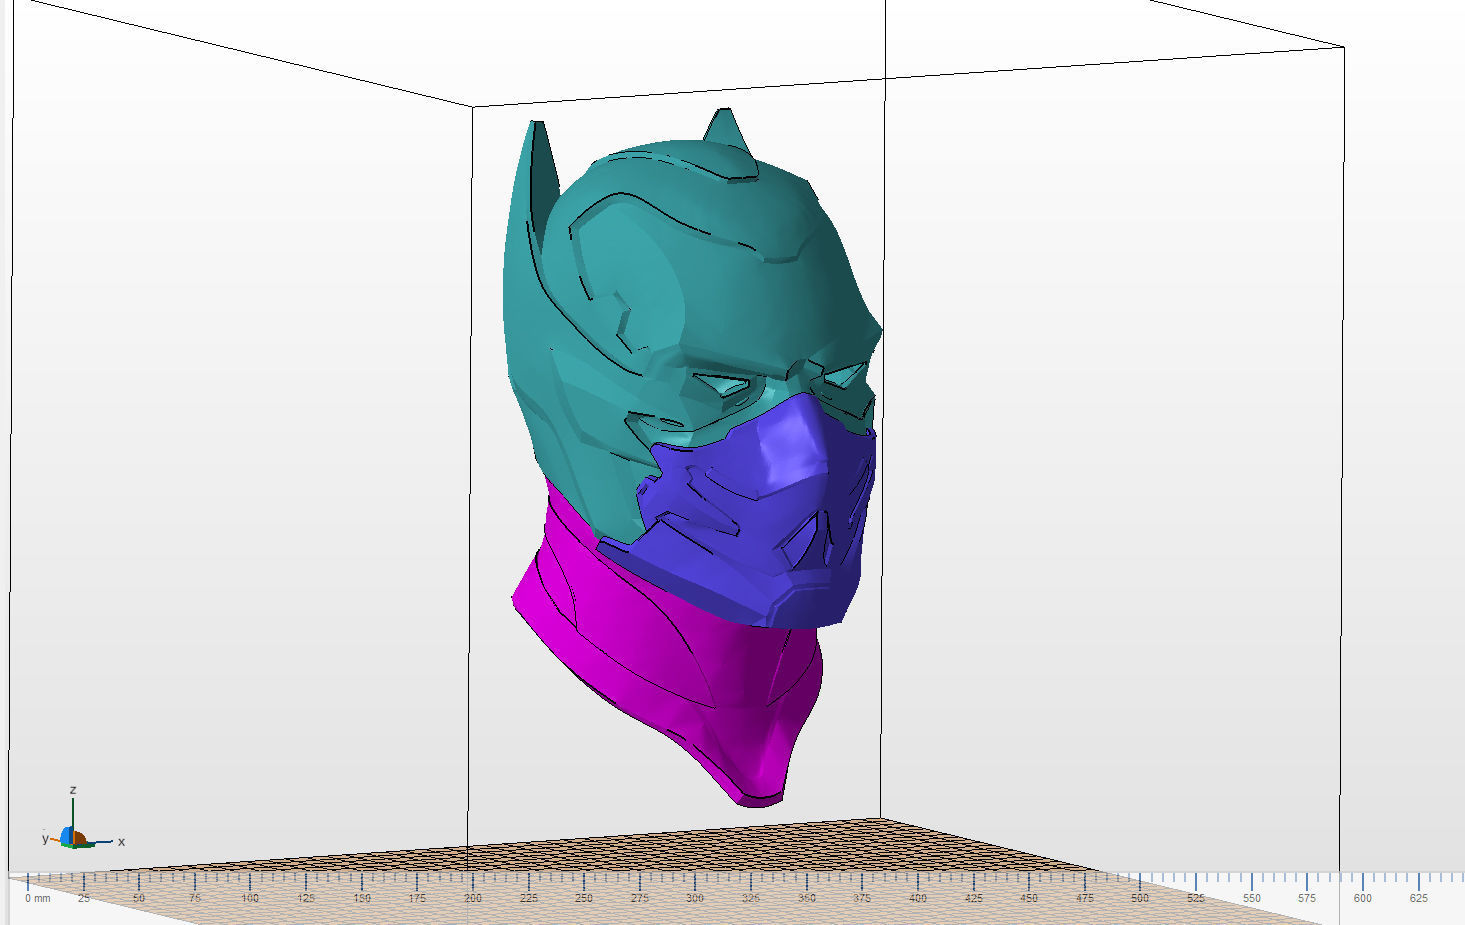The width and height of the screenshot is (1465, 925).
Task: Click the 'x' axis label on gizmo
Action: [x=121, y=841]
